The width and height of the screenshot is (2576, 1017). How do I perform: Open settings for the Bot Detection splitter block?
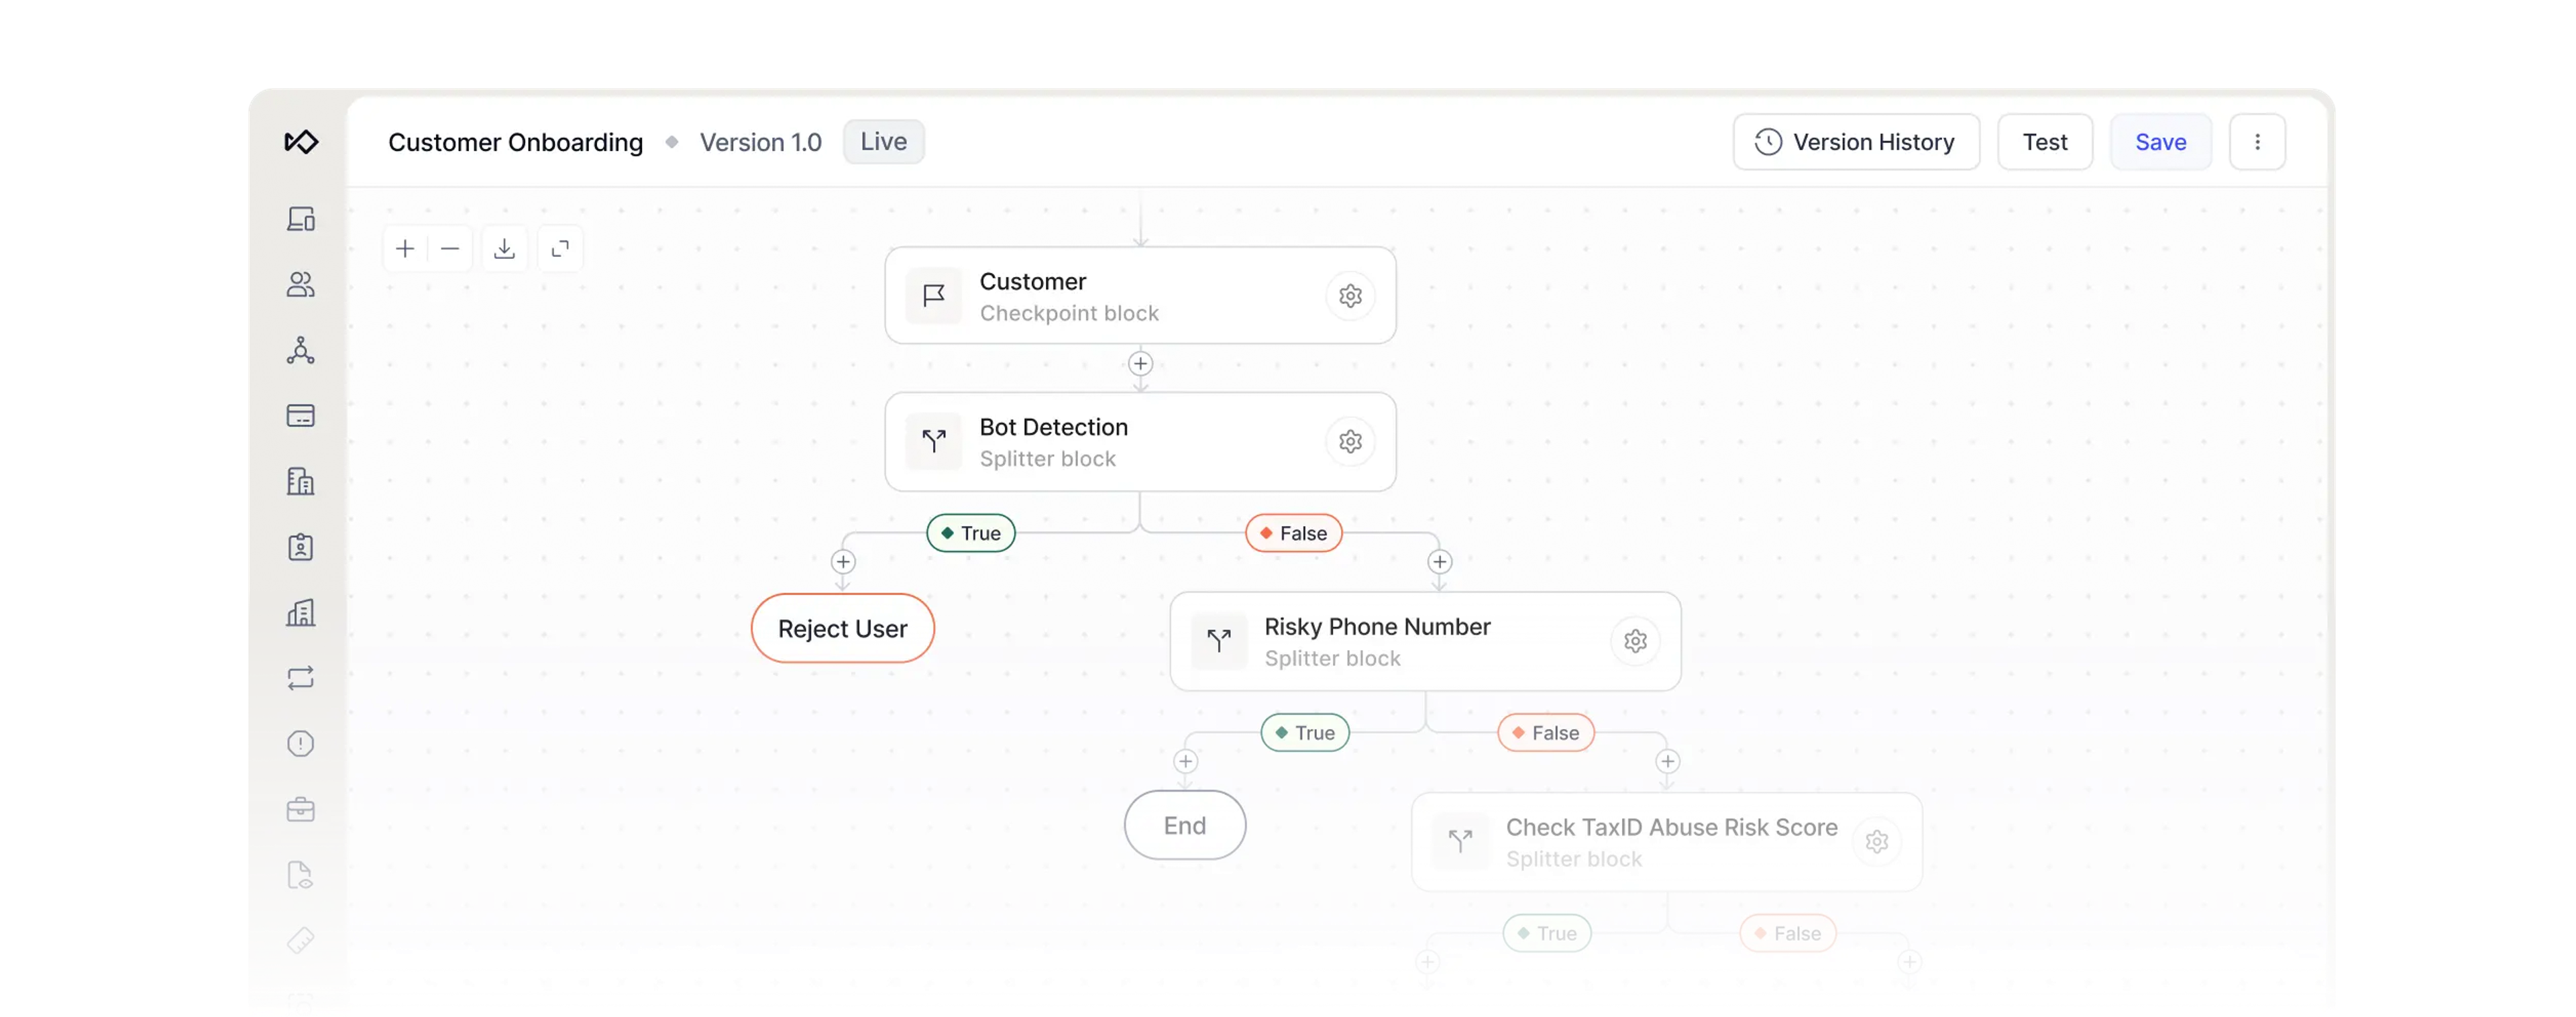[1351, 441]
